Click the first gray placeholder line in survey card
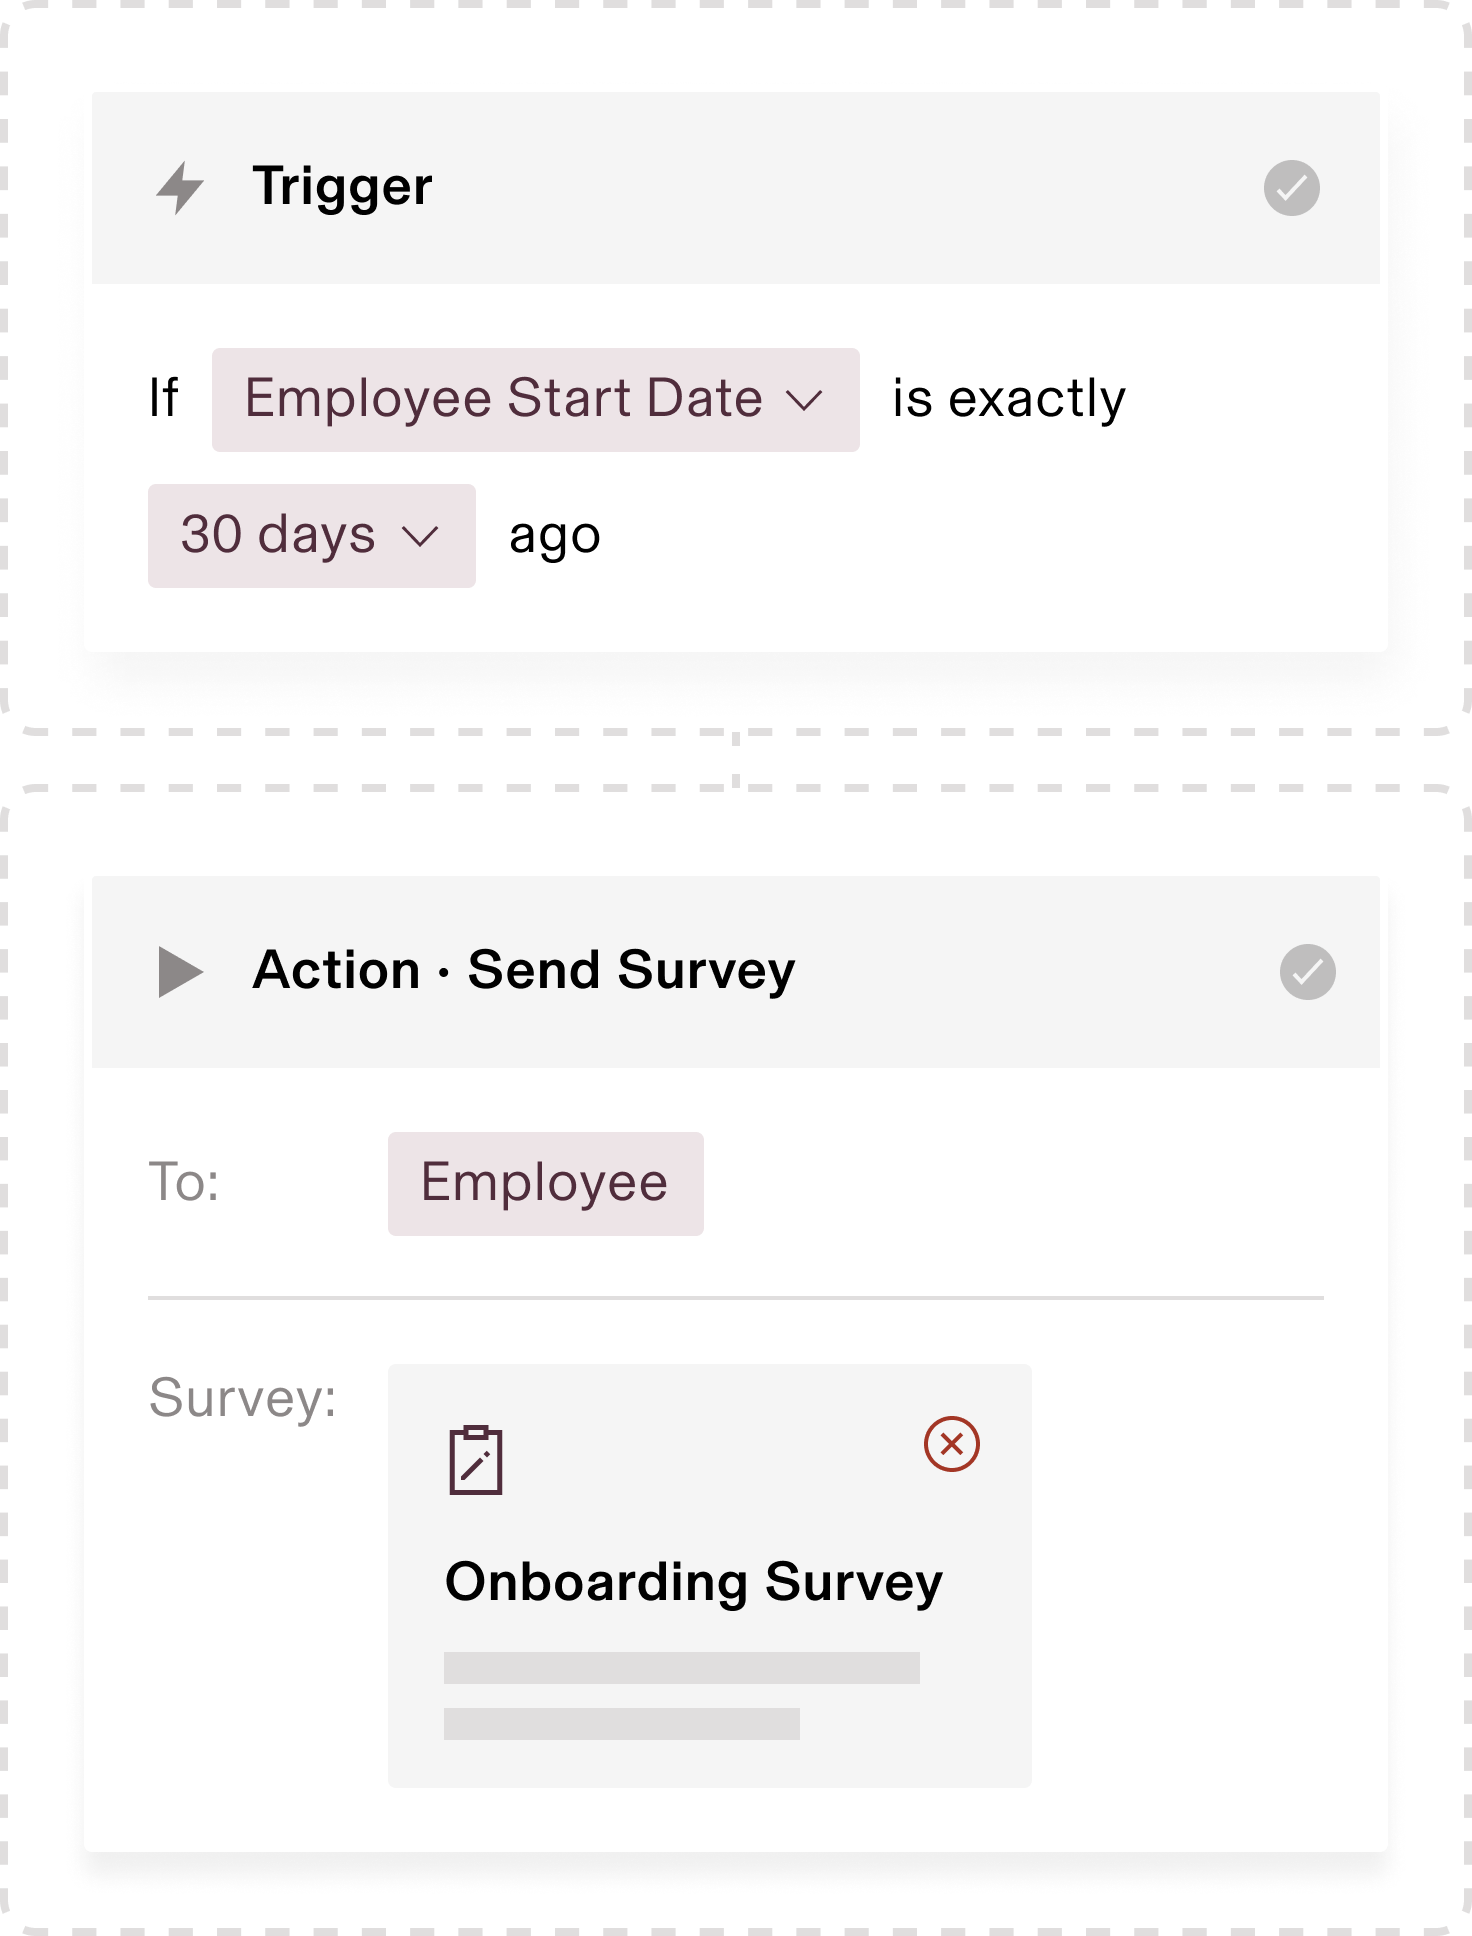 (681, 1667)
